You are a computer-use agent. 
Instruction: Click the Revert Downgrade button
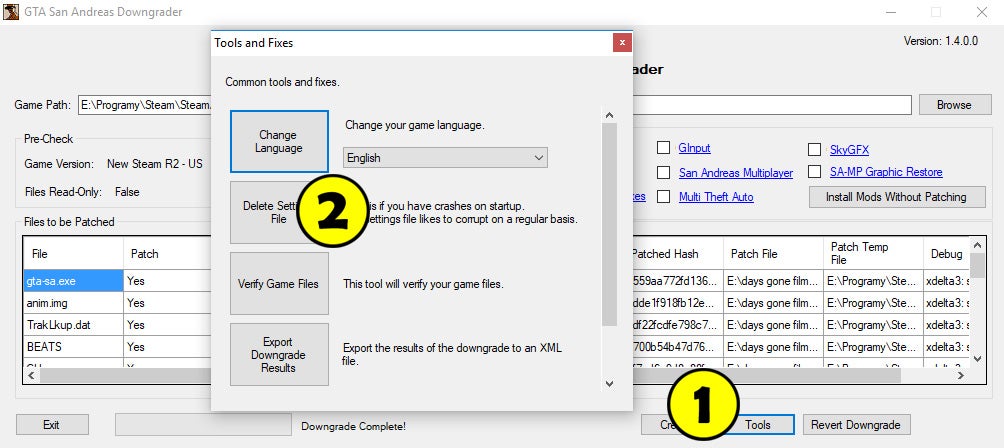(x=856, y=425)
